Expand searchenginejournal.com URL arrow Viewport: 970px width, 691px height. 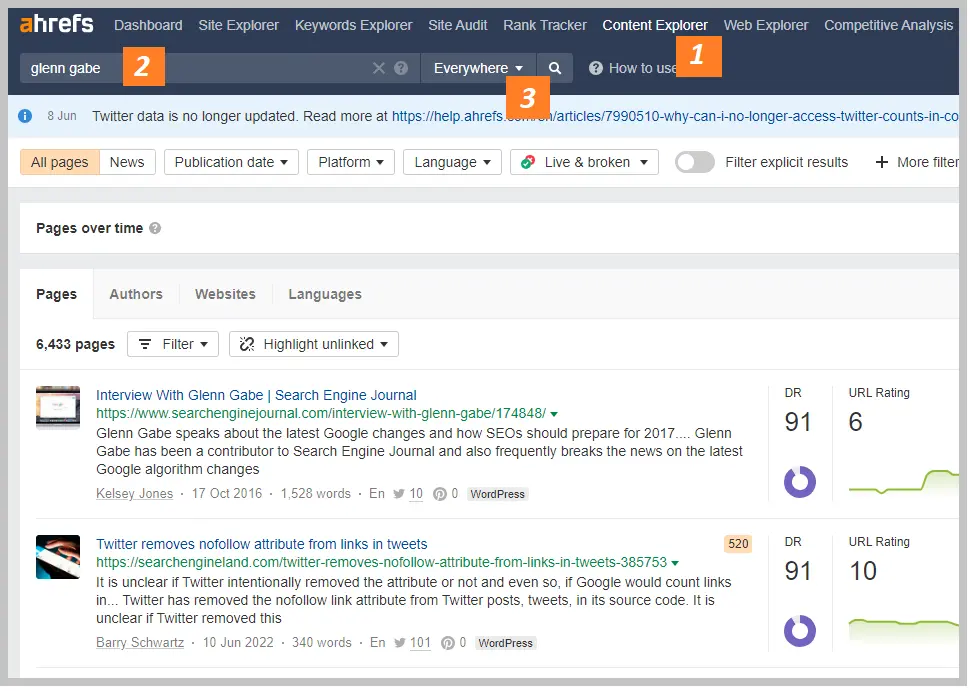pos(554,414)
